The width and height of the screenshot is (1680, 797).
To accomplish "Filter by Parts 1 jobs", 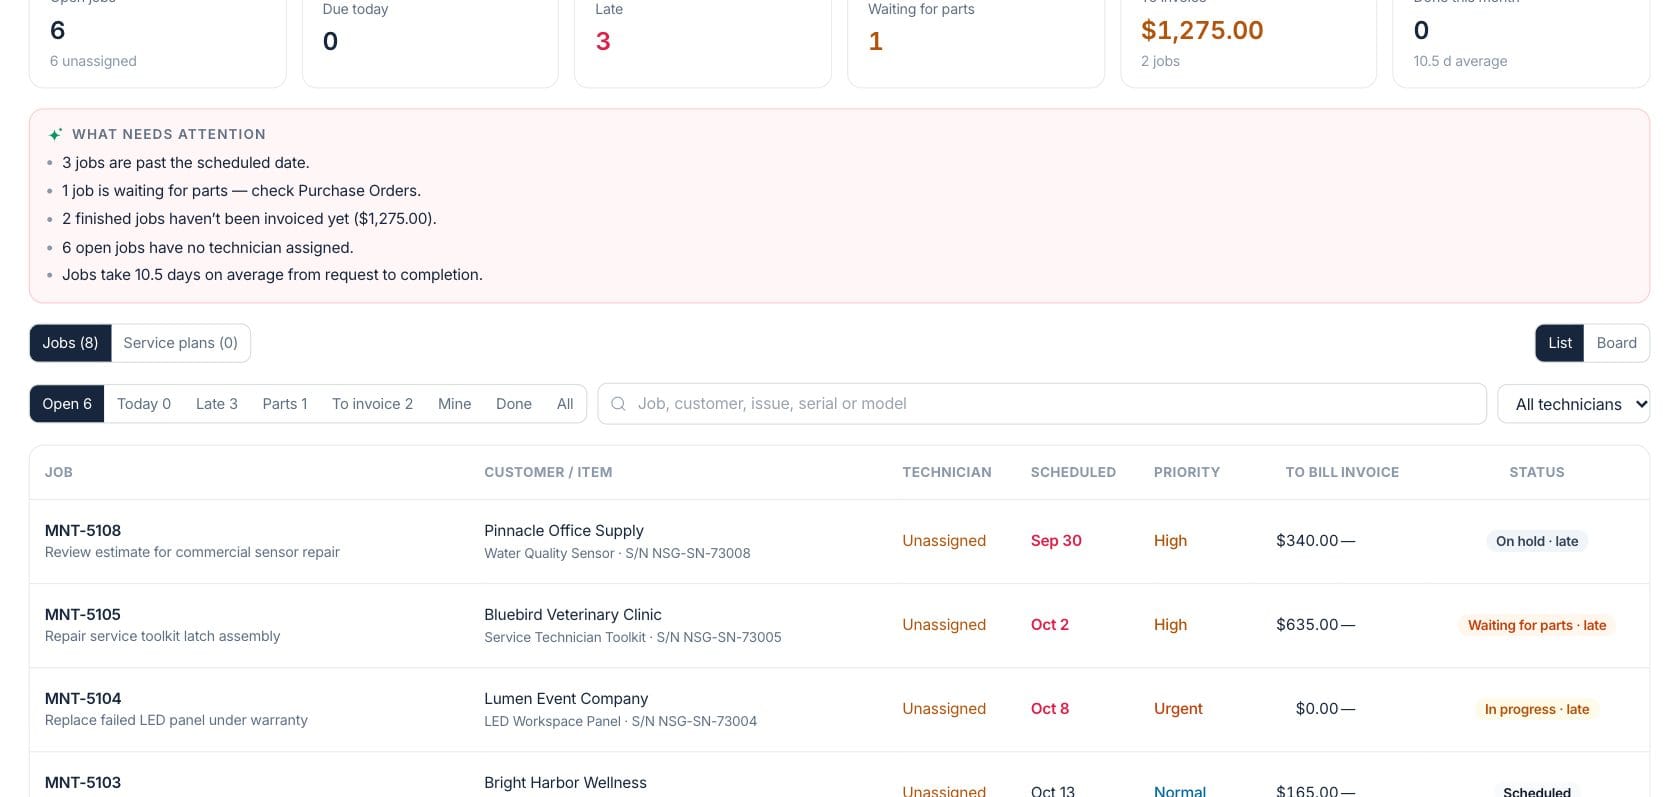I will coord(285,404).
